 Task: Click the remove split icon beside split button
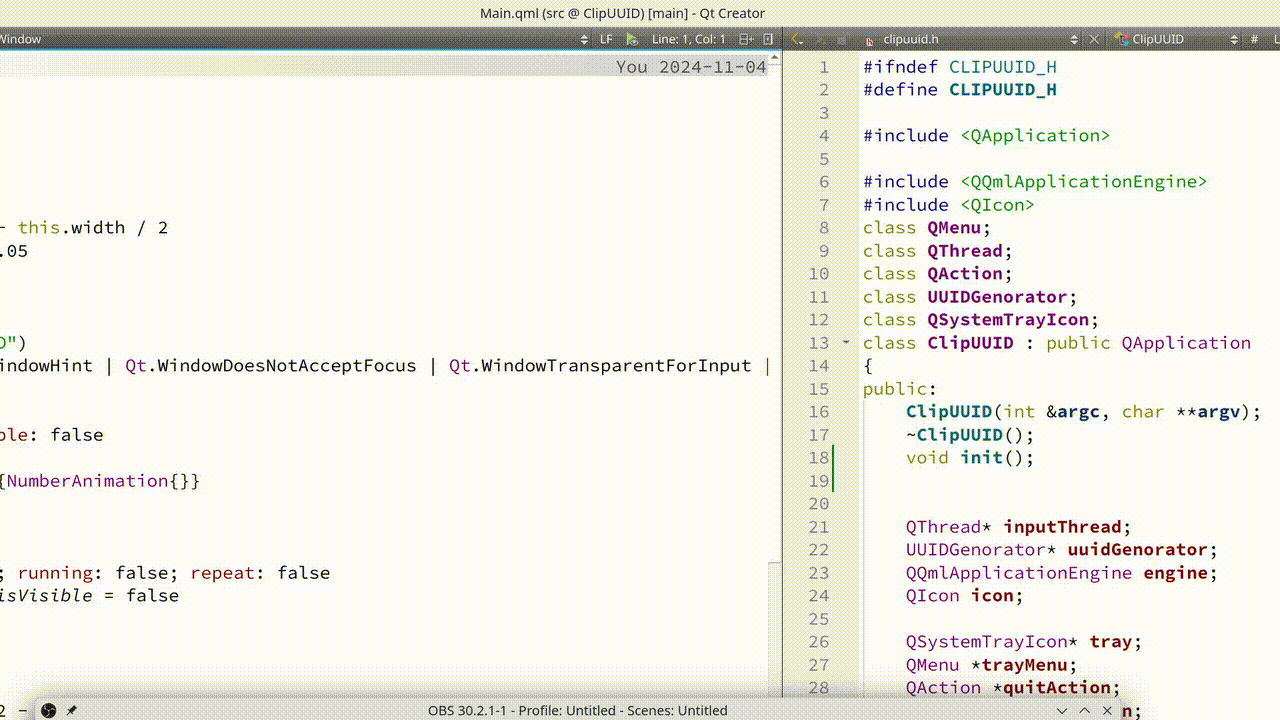click(x=768, y=39)
